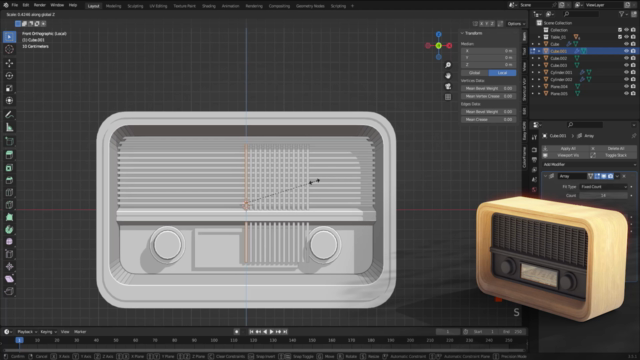Choose the Move tool

(9, 63)
